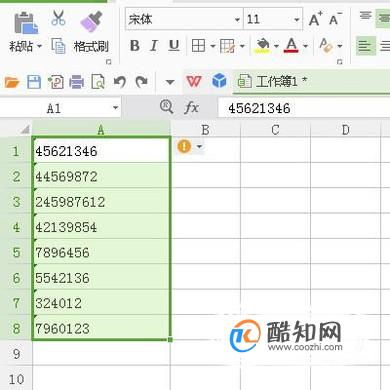Apply the red font color
Image resolution: width=390 pixels, height=390 pixels.
(291, 46)
